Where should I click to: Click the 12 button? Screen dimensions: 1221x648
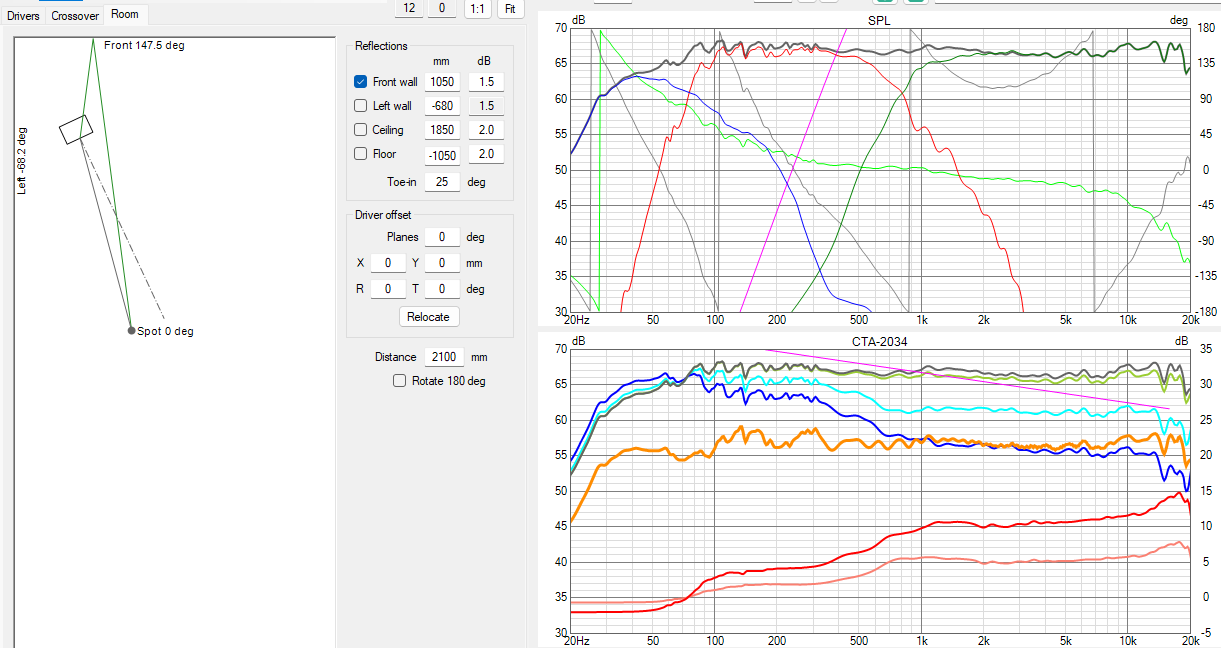click(409, 8)
